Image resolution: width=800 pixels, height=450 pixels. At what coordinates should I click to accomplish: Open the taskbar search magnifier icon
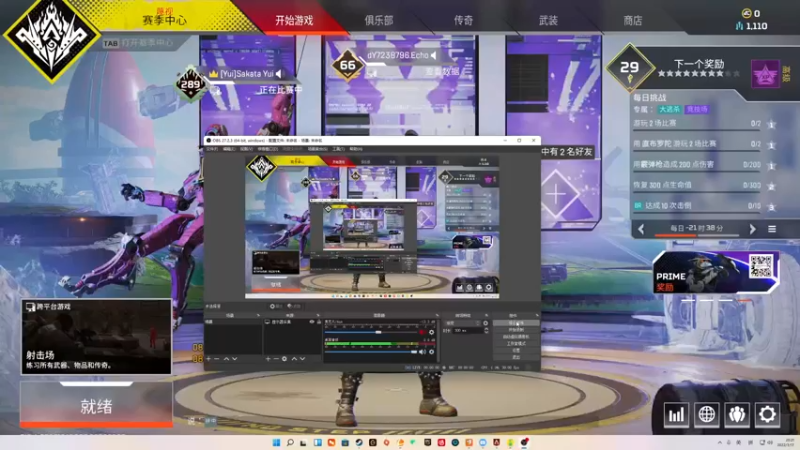[x=290, y=442]
